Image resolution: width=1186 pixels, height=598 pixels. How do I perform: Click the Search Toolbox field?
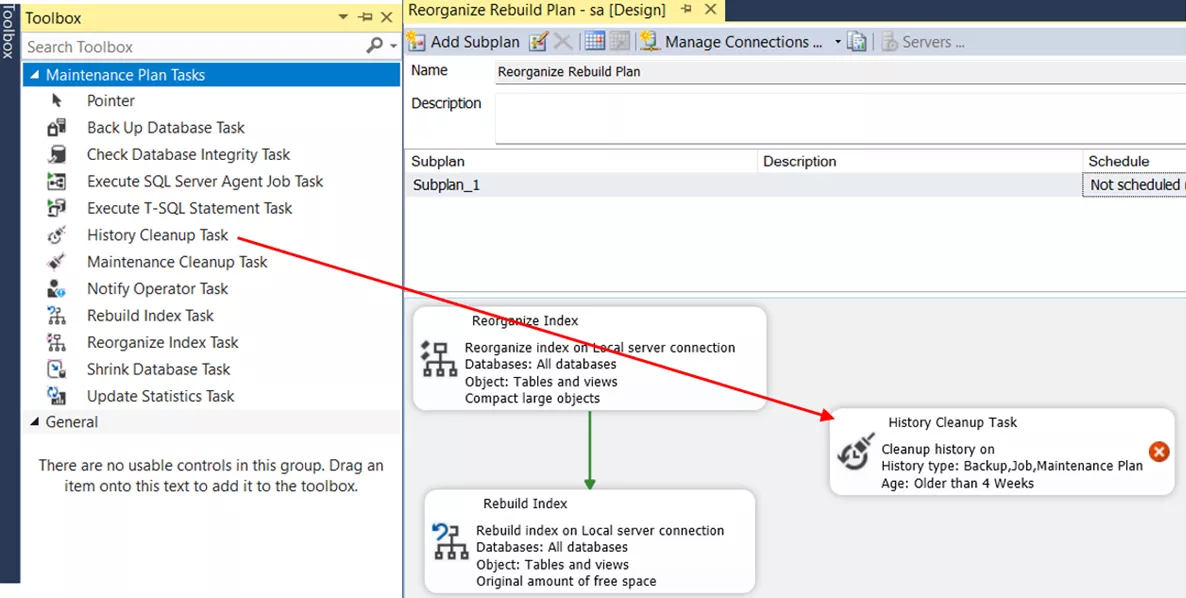click(194, 47)
